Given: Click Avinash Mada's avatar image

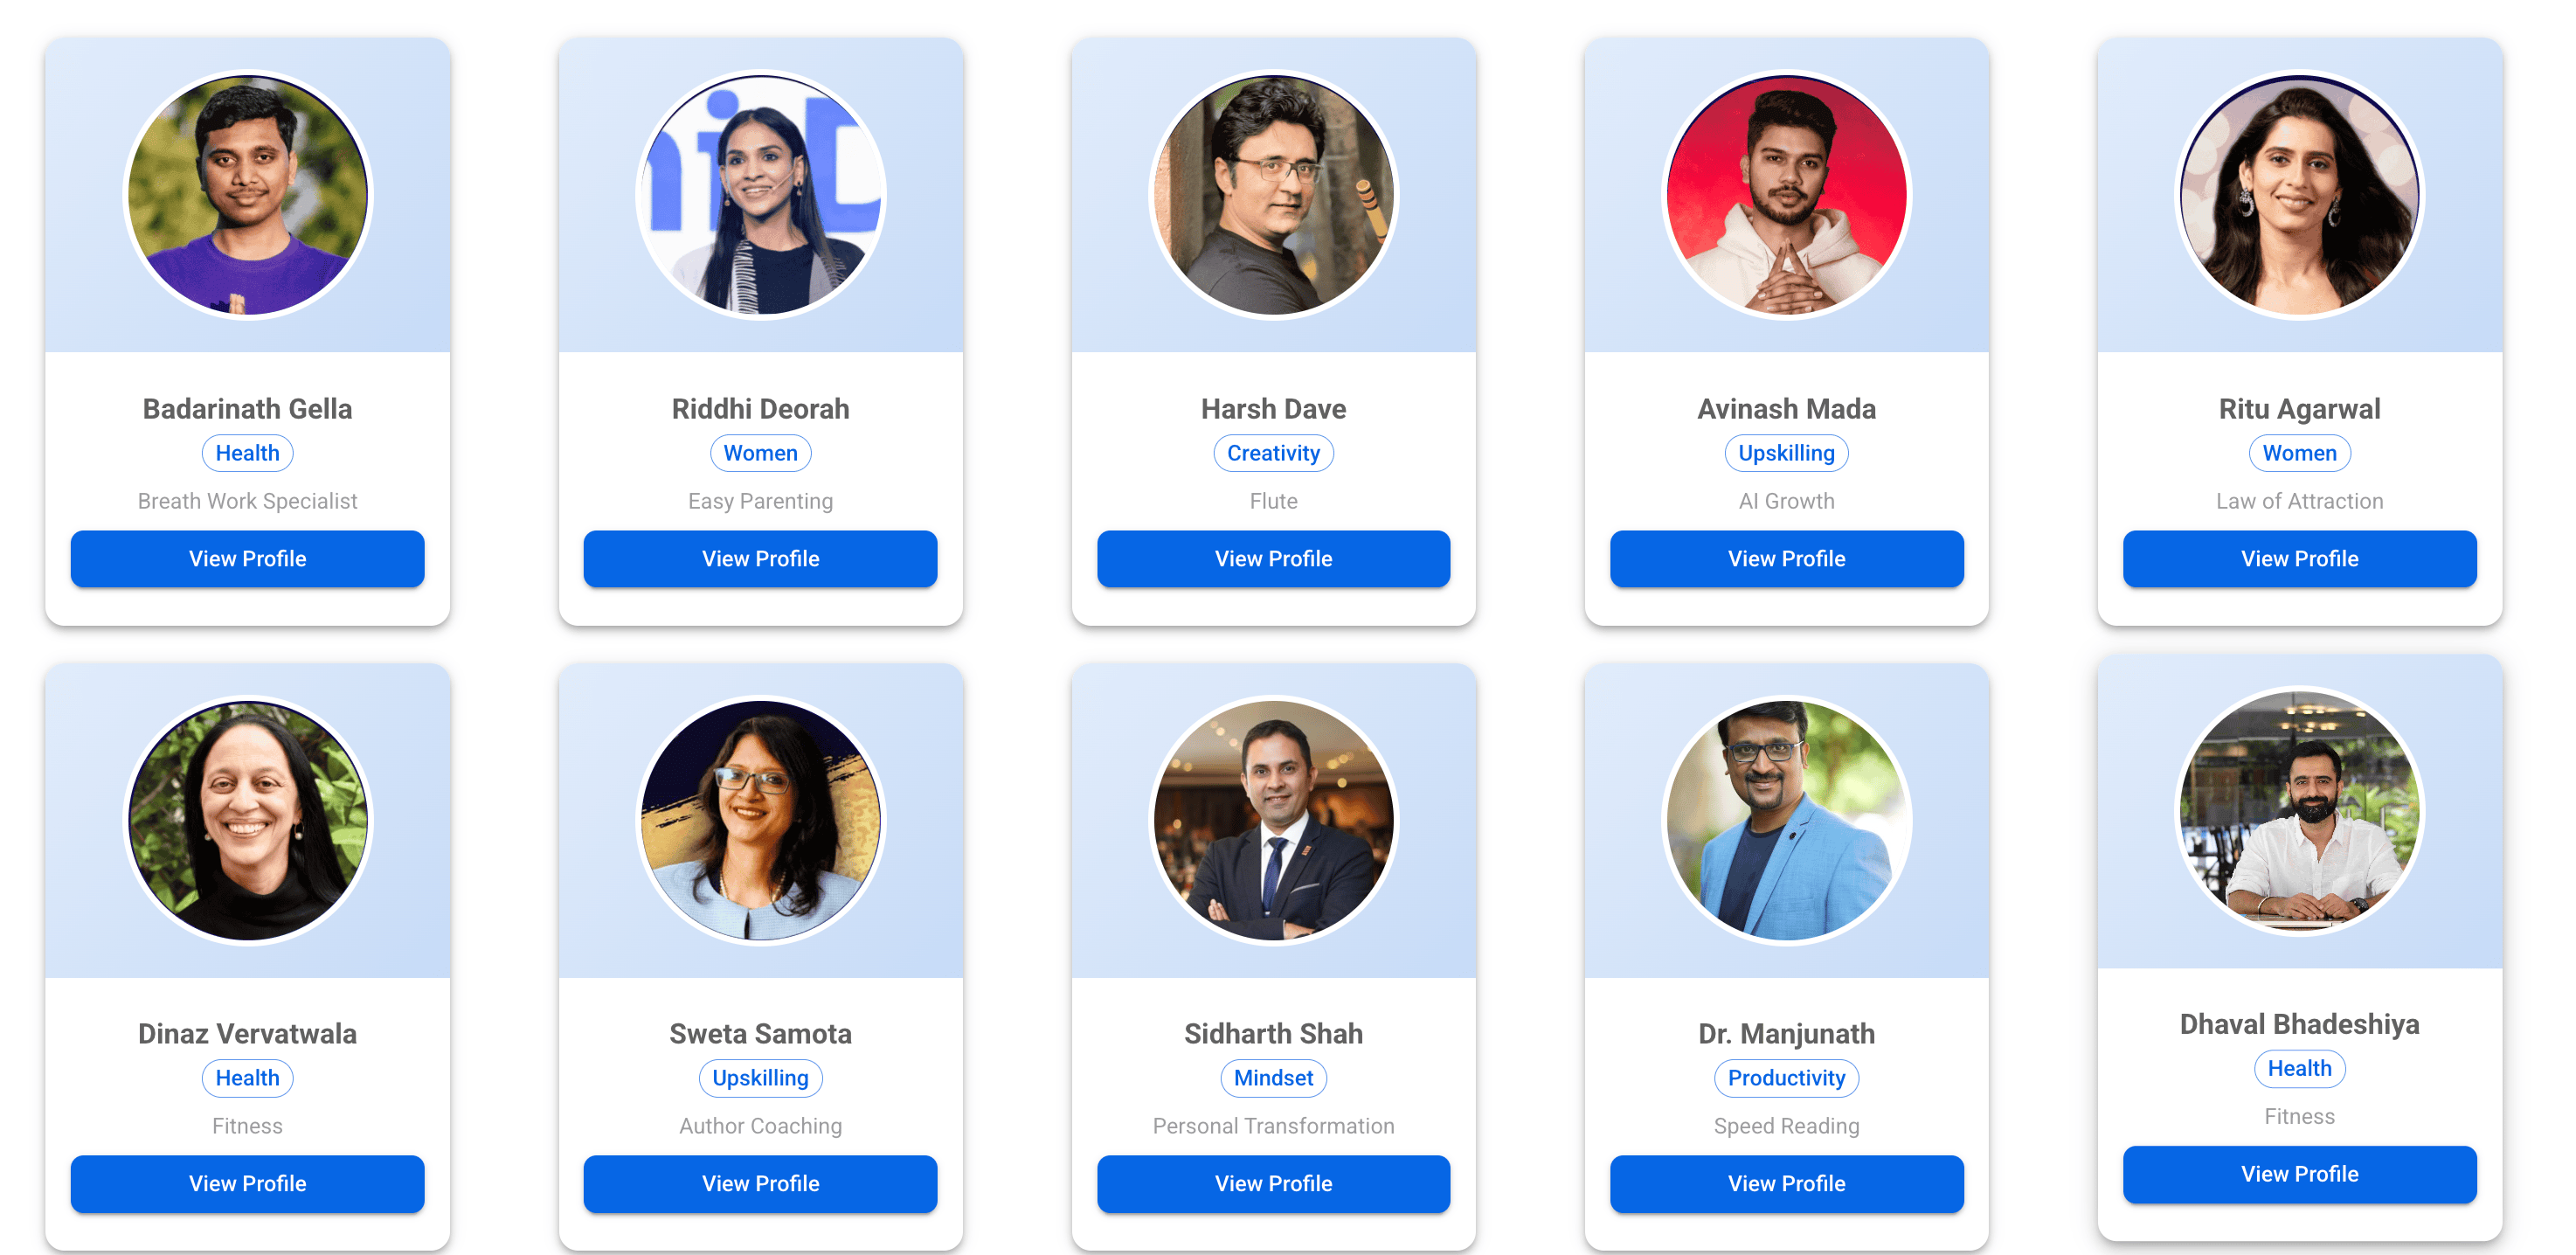Looking at the screenshot, I should (x=1786, y=195).
